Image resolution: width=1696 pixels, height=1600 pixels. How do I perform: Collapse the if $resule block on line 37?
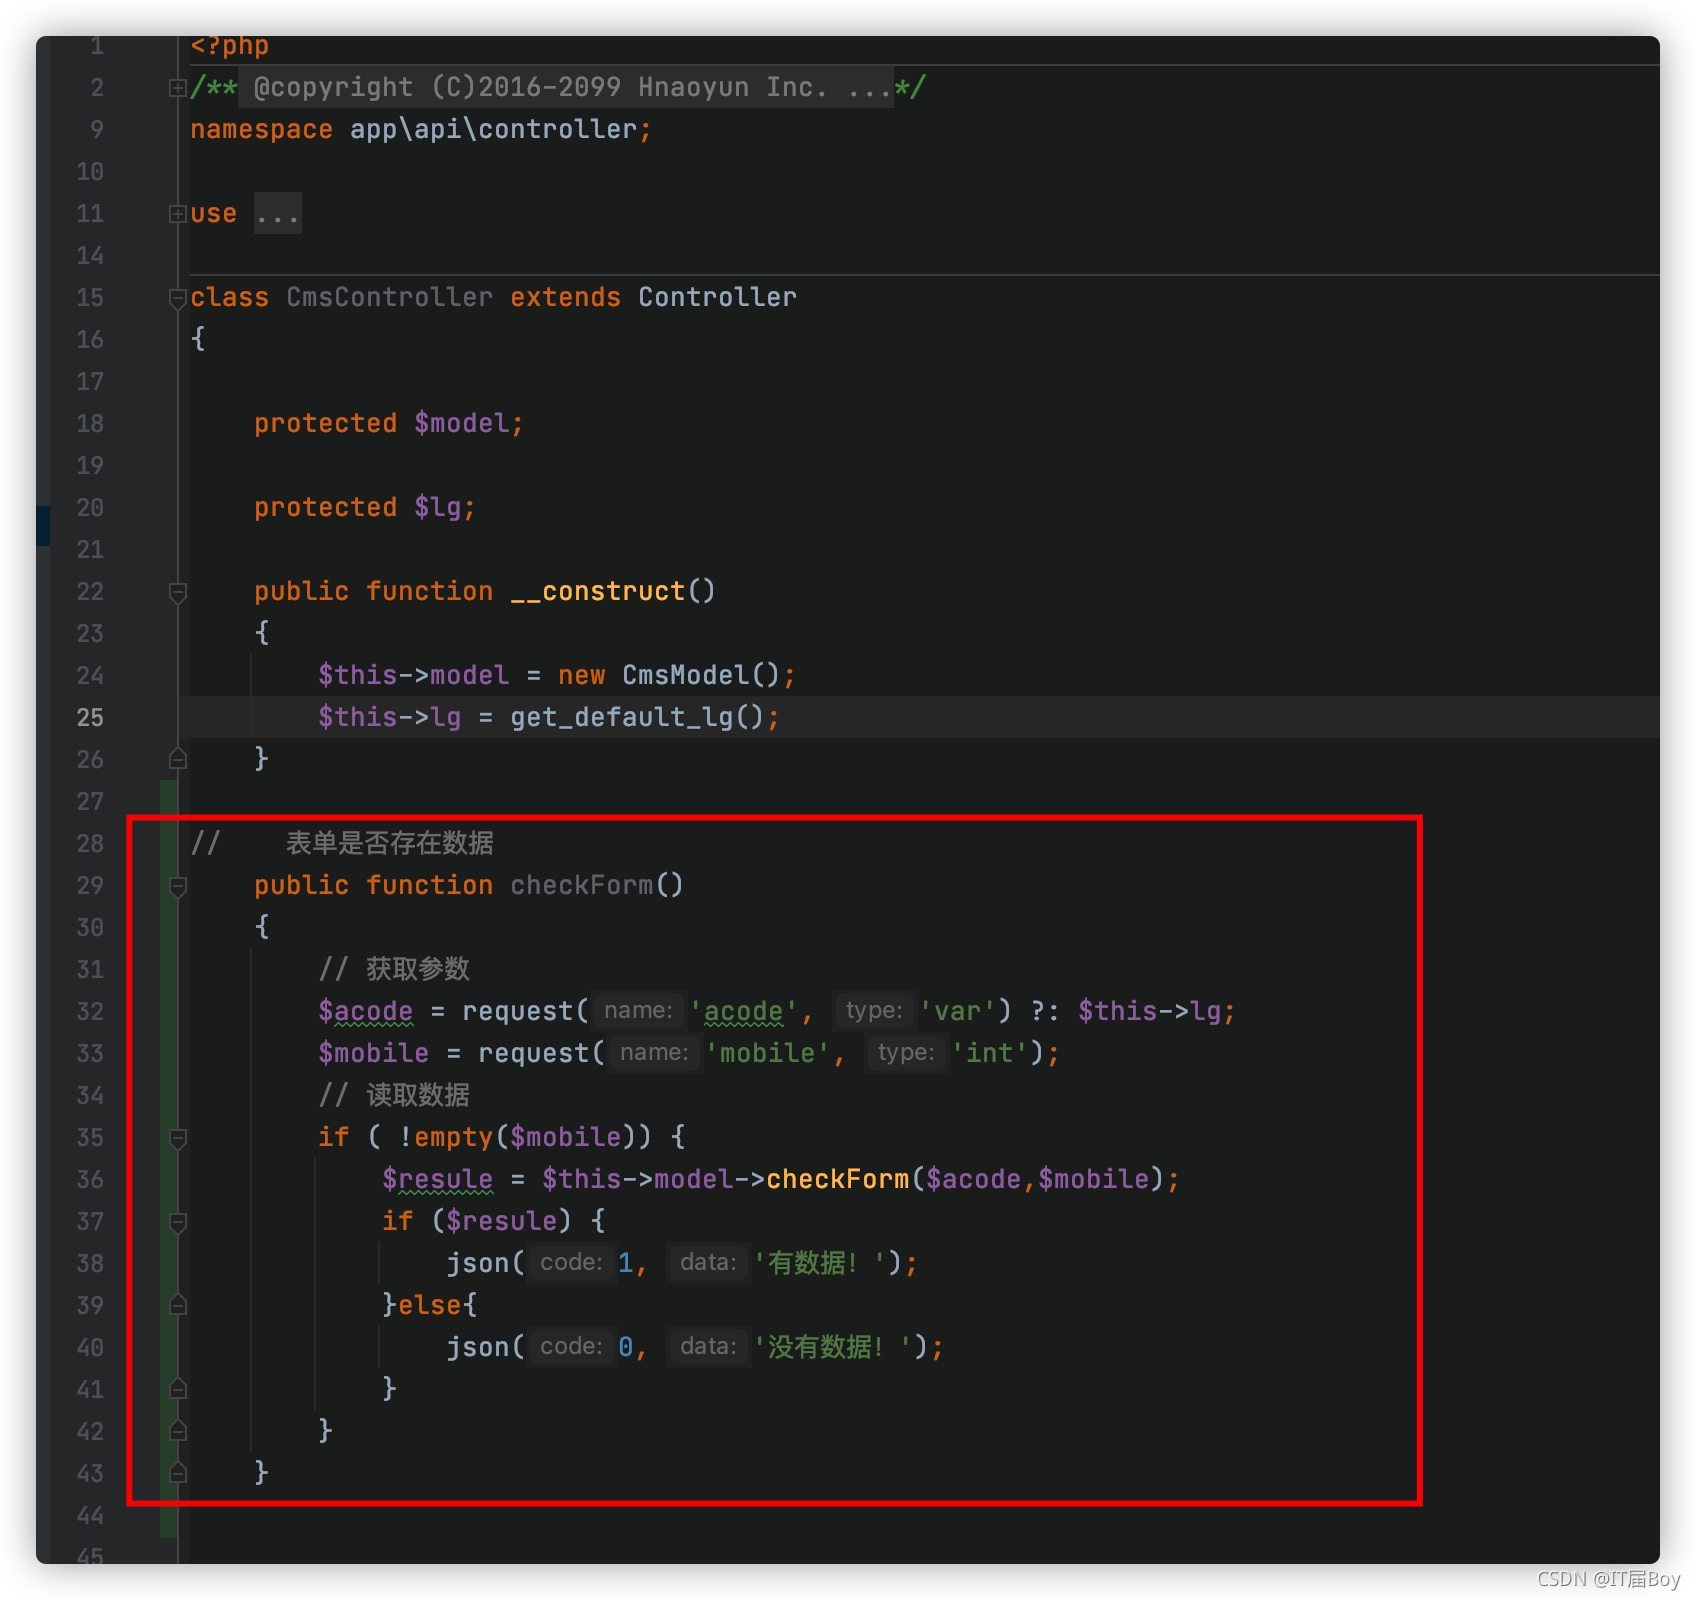point(177,1222)
